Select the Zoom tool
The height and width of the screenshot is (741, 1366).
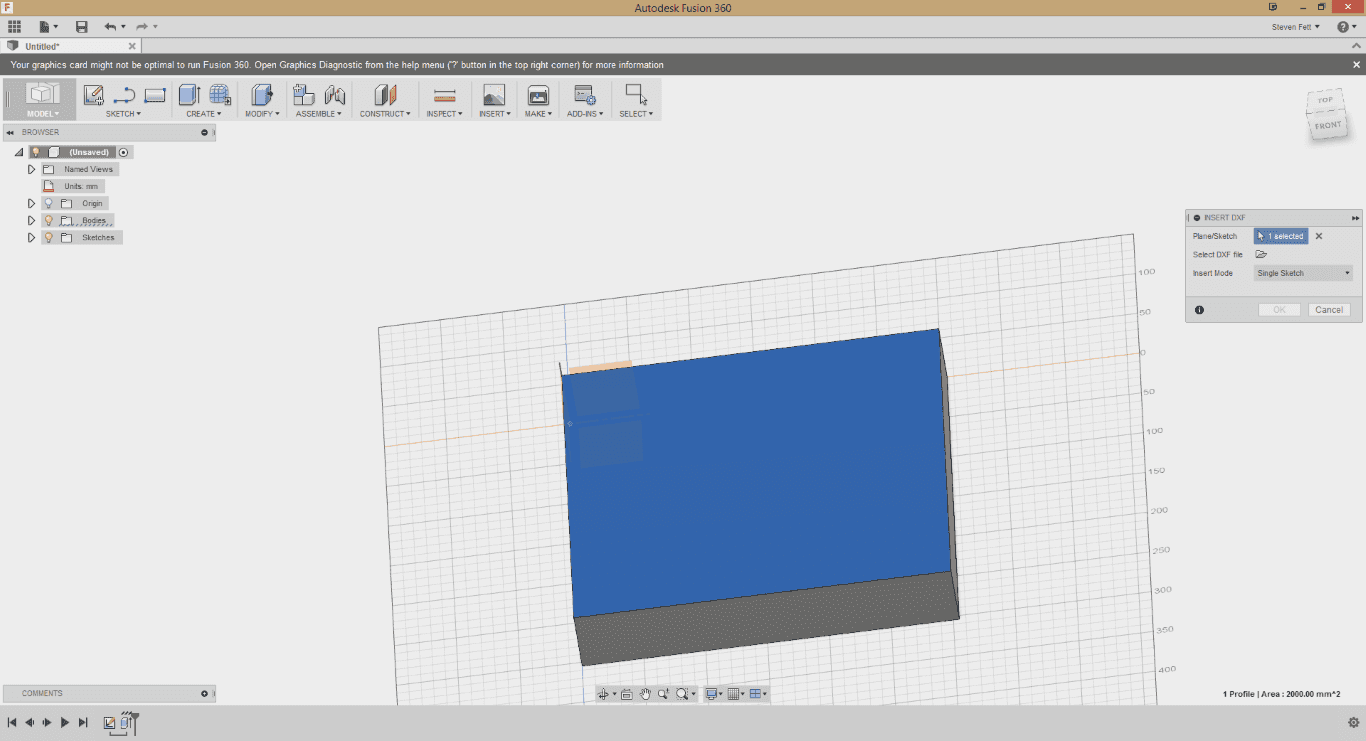(x=663, y=694)
